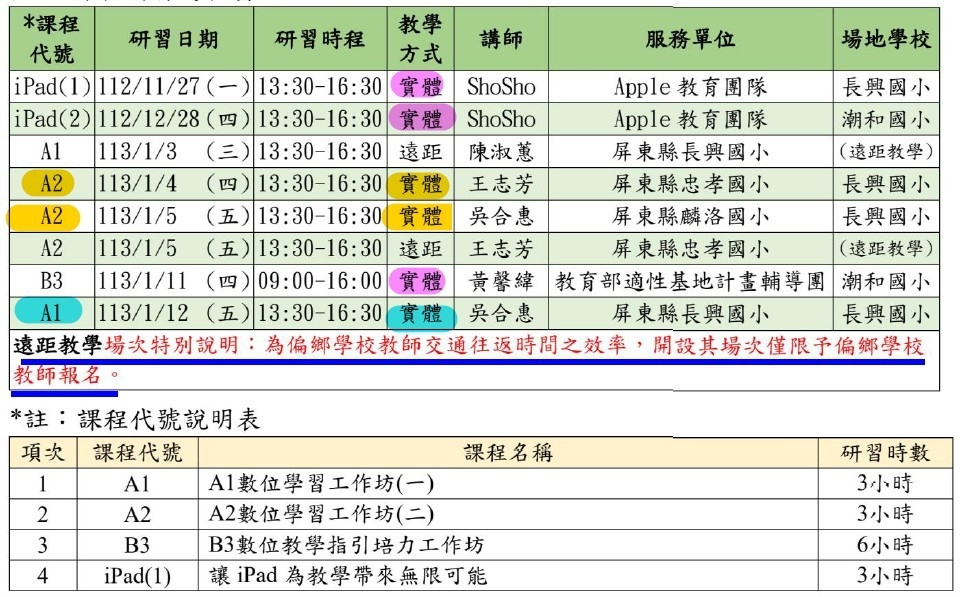Click the cyan-highlighted A1 course code
The height and width of the screenshot is (597, 966).
48,313
